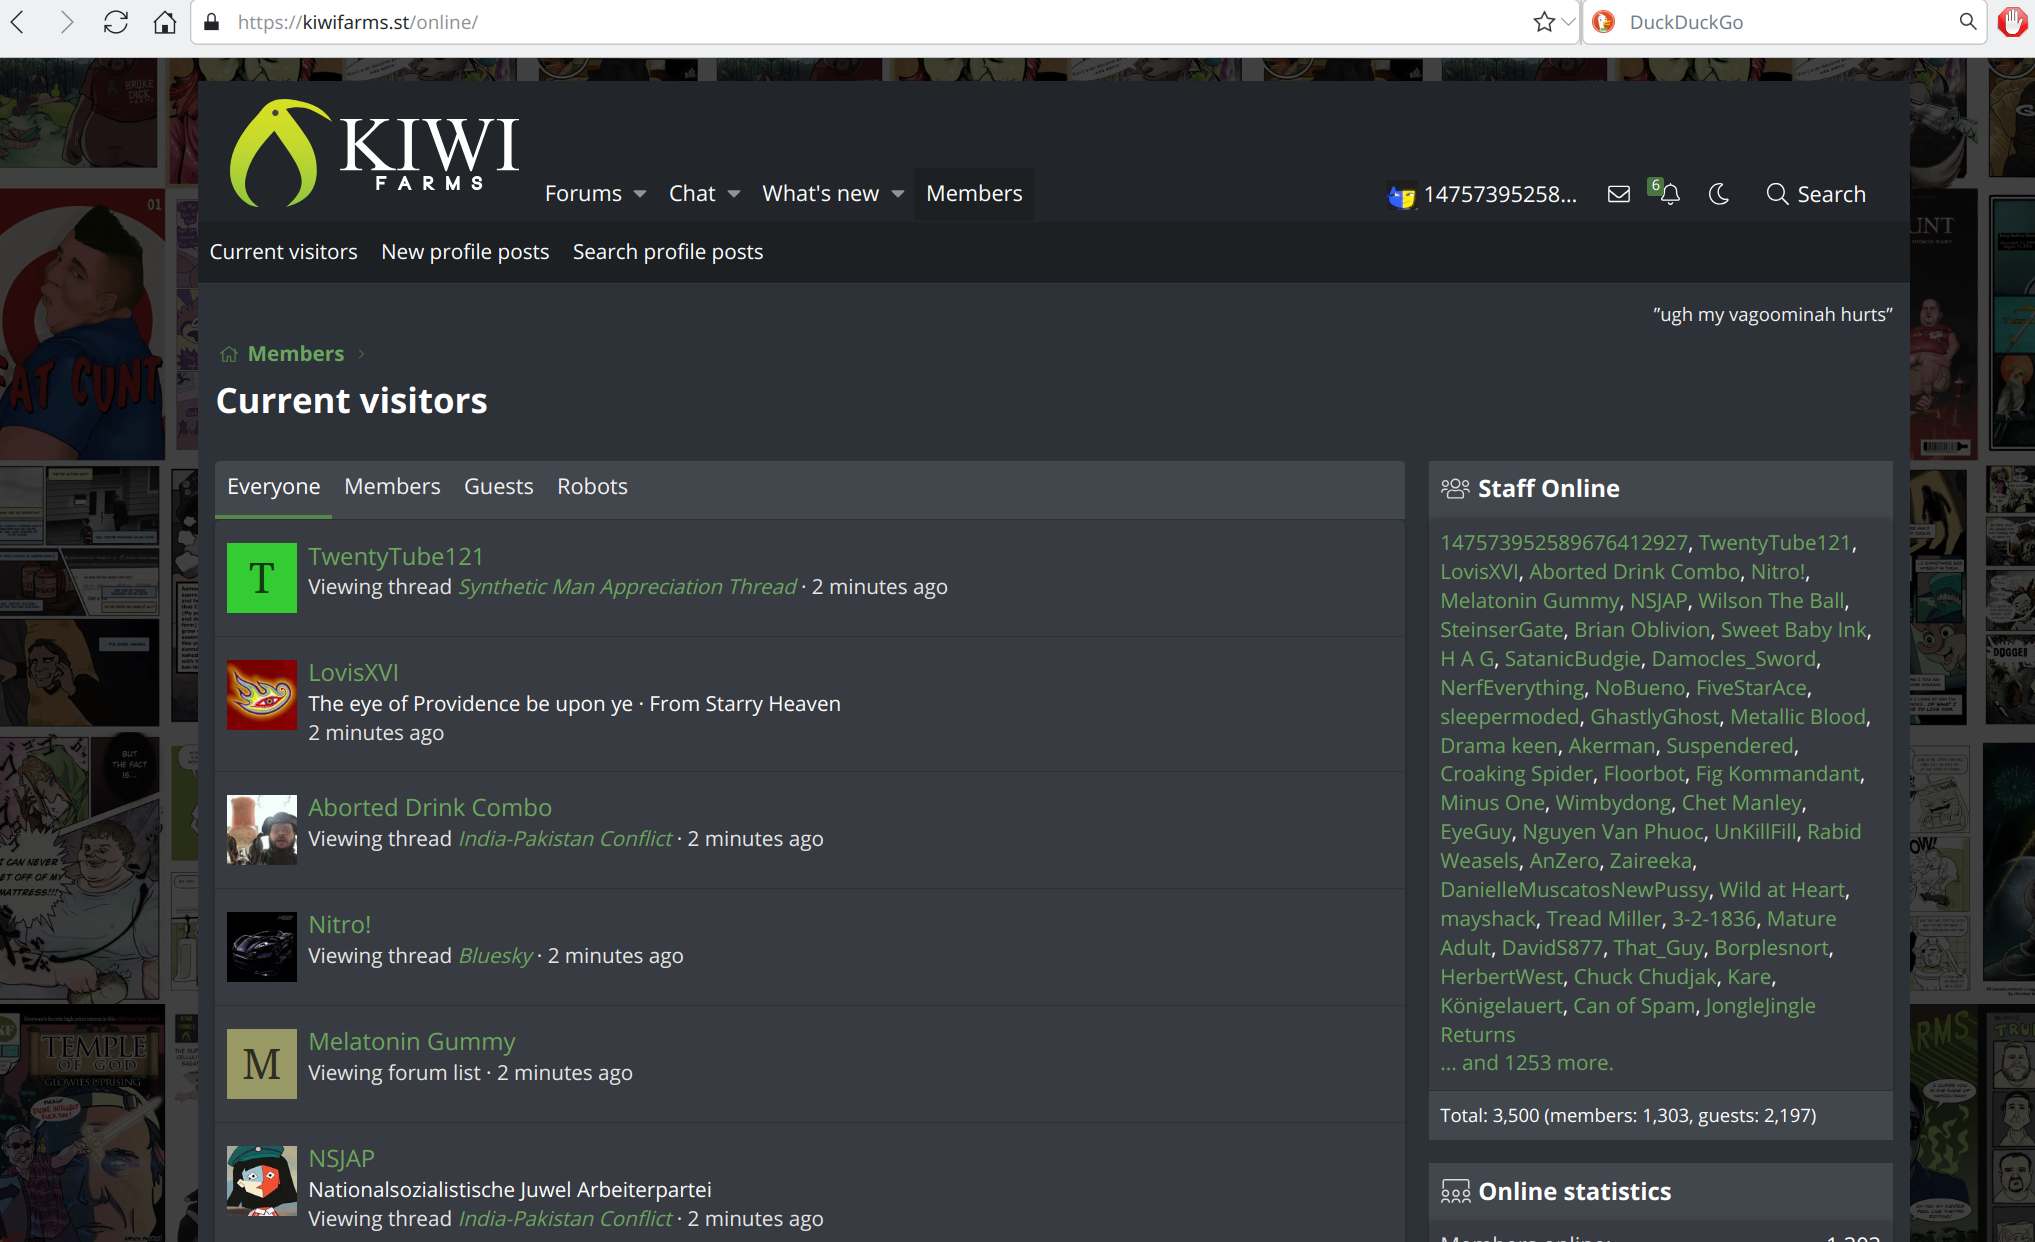Expand the Chat dropdown arrow

[734, 194]
